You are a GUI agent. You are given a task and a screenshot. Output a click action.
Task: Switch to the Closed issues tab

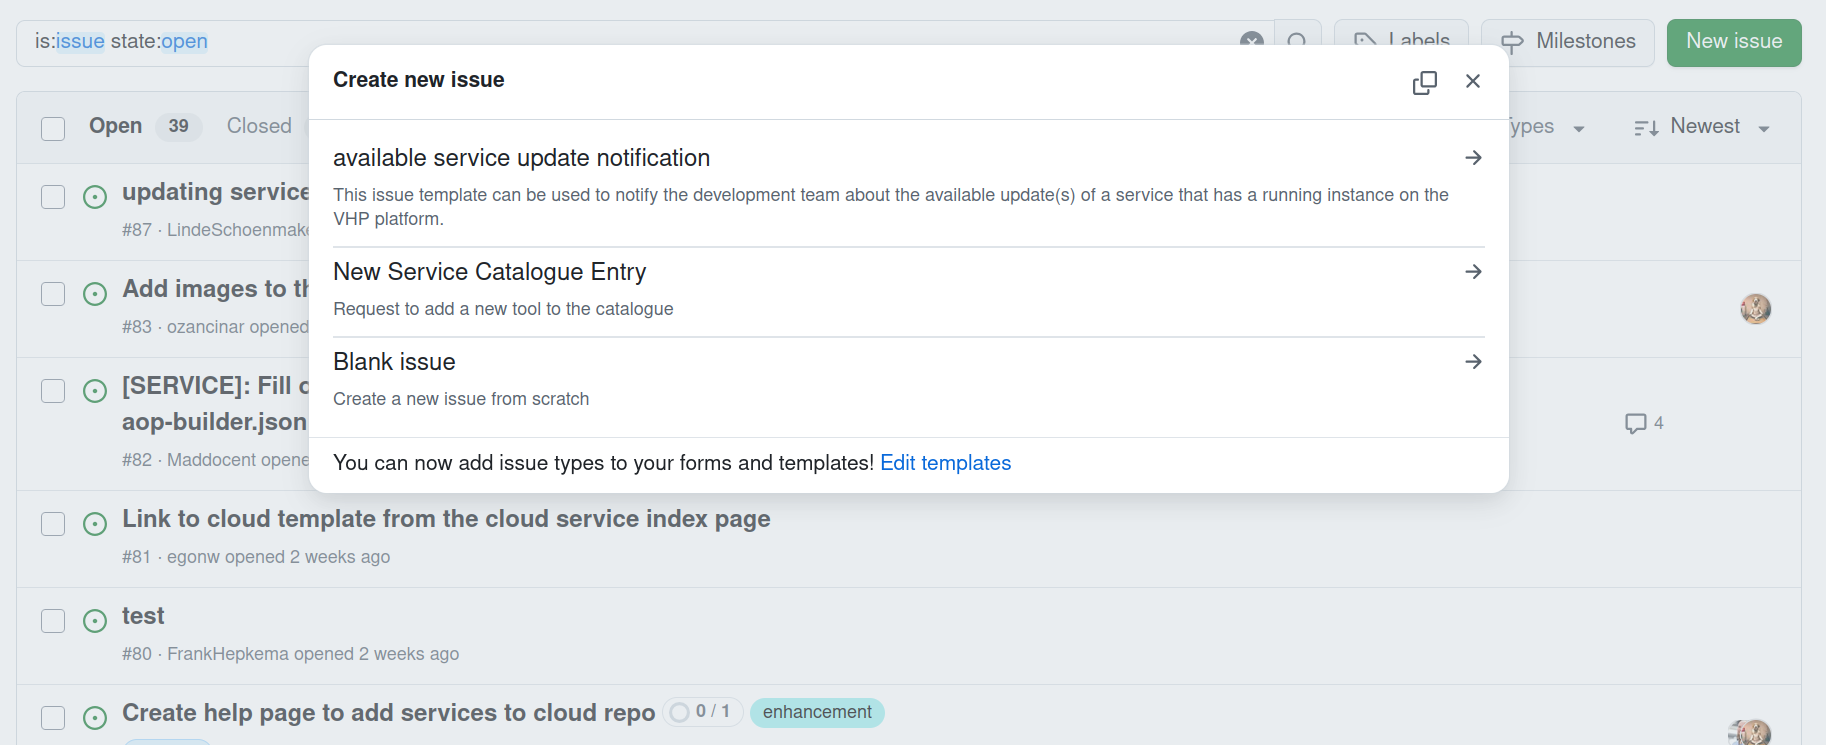click(259, 126)
